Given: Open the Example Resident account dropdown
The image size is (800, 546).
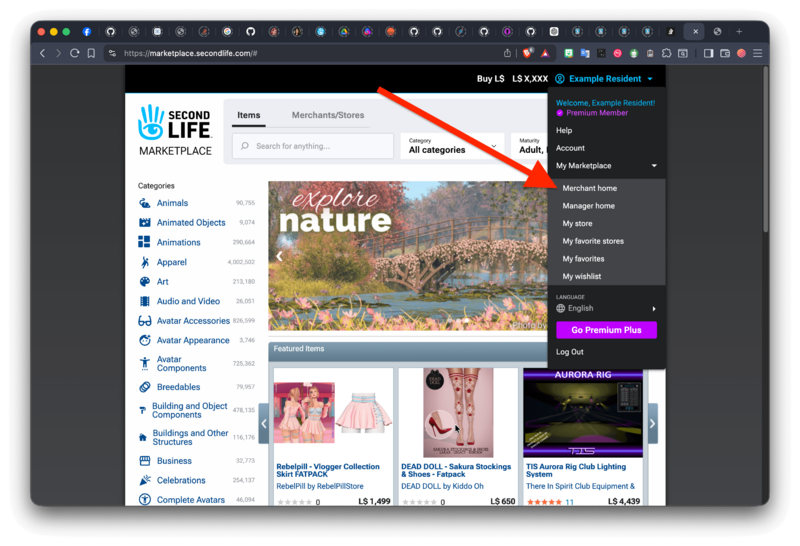Looking at the screenshot, I should pos(604,79).
